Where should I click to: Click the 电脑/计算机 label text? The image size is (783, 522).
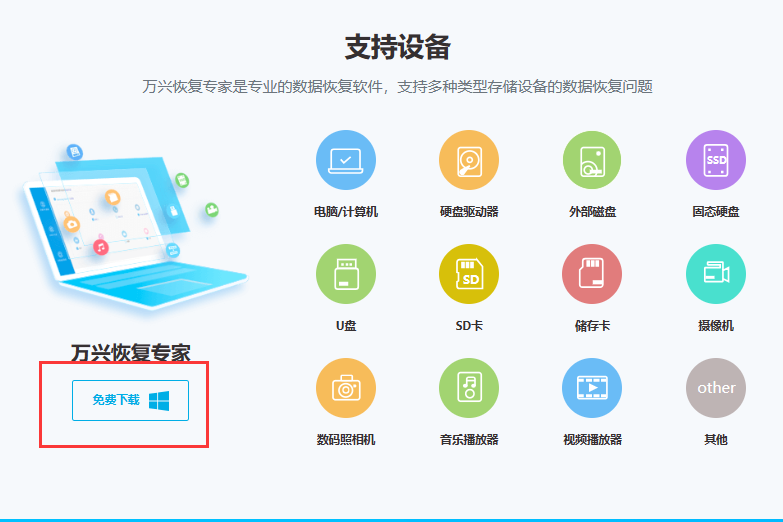[x=346, y=212]
